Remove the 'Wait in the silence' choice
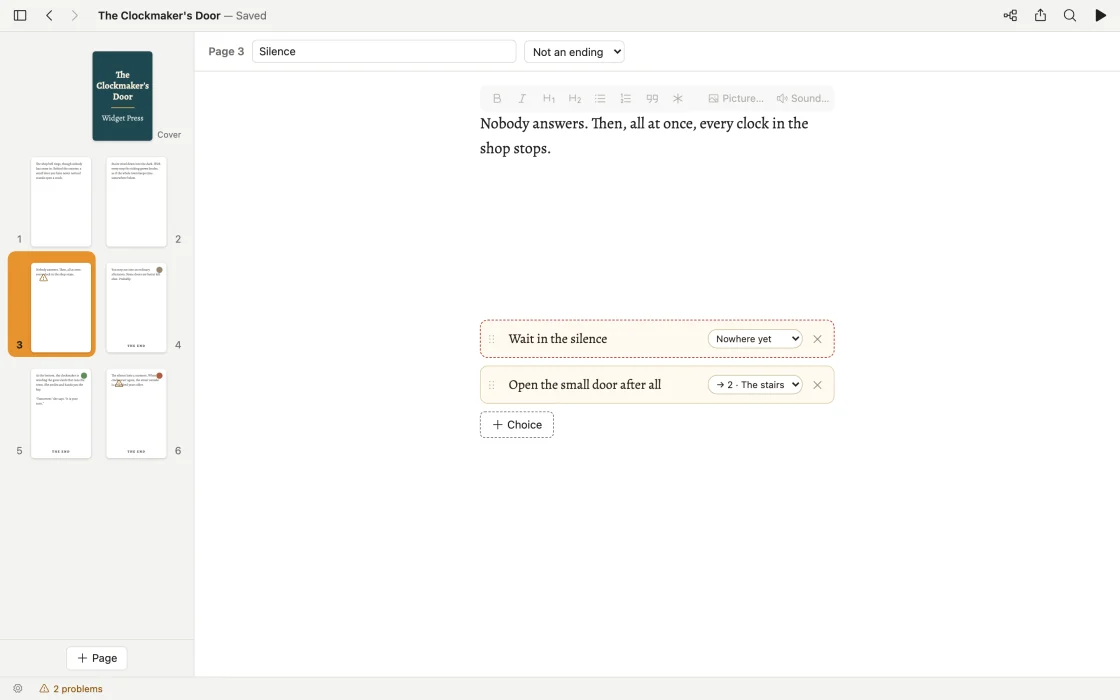Viewport: 1120px width, 700px height. point(817,339)
